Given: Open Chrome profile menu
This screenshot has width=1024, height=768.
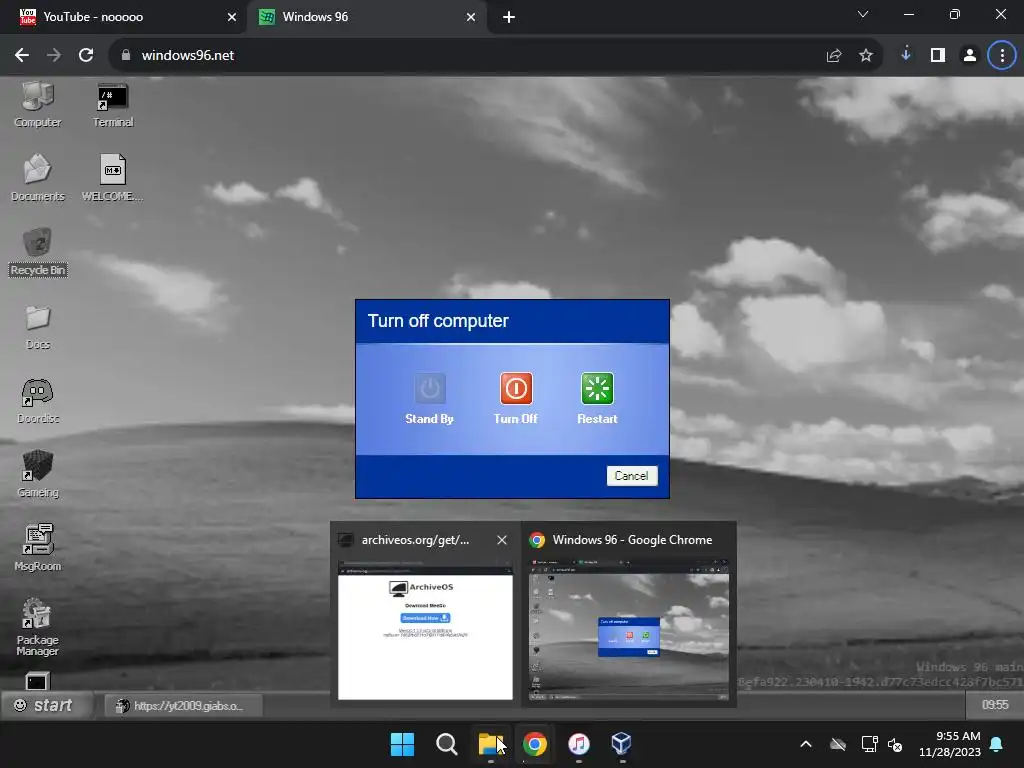Looking at the screenshot, I should coord(970,56).
